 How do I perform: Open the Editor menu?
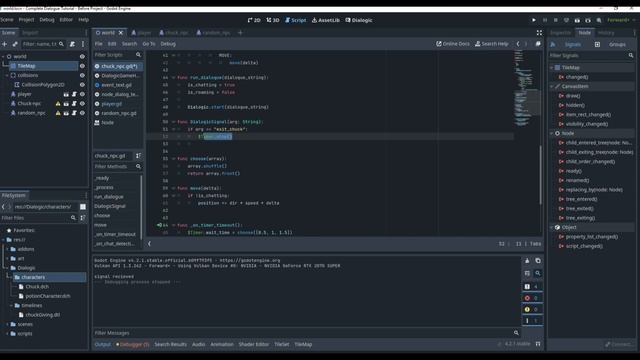tap(66, 20)
